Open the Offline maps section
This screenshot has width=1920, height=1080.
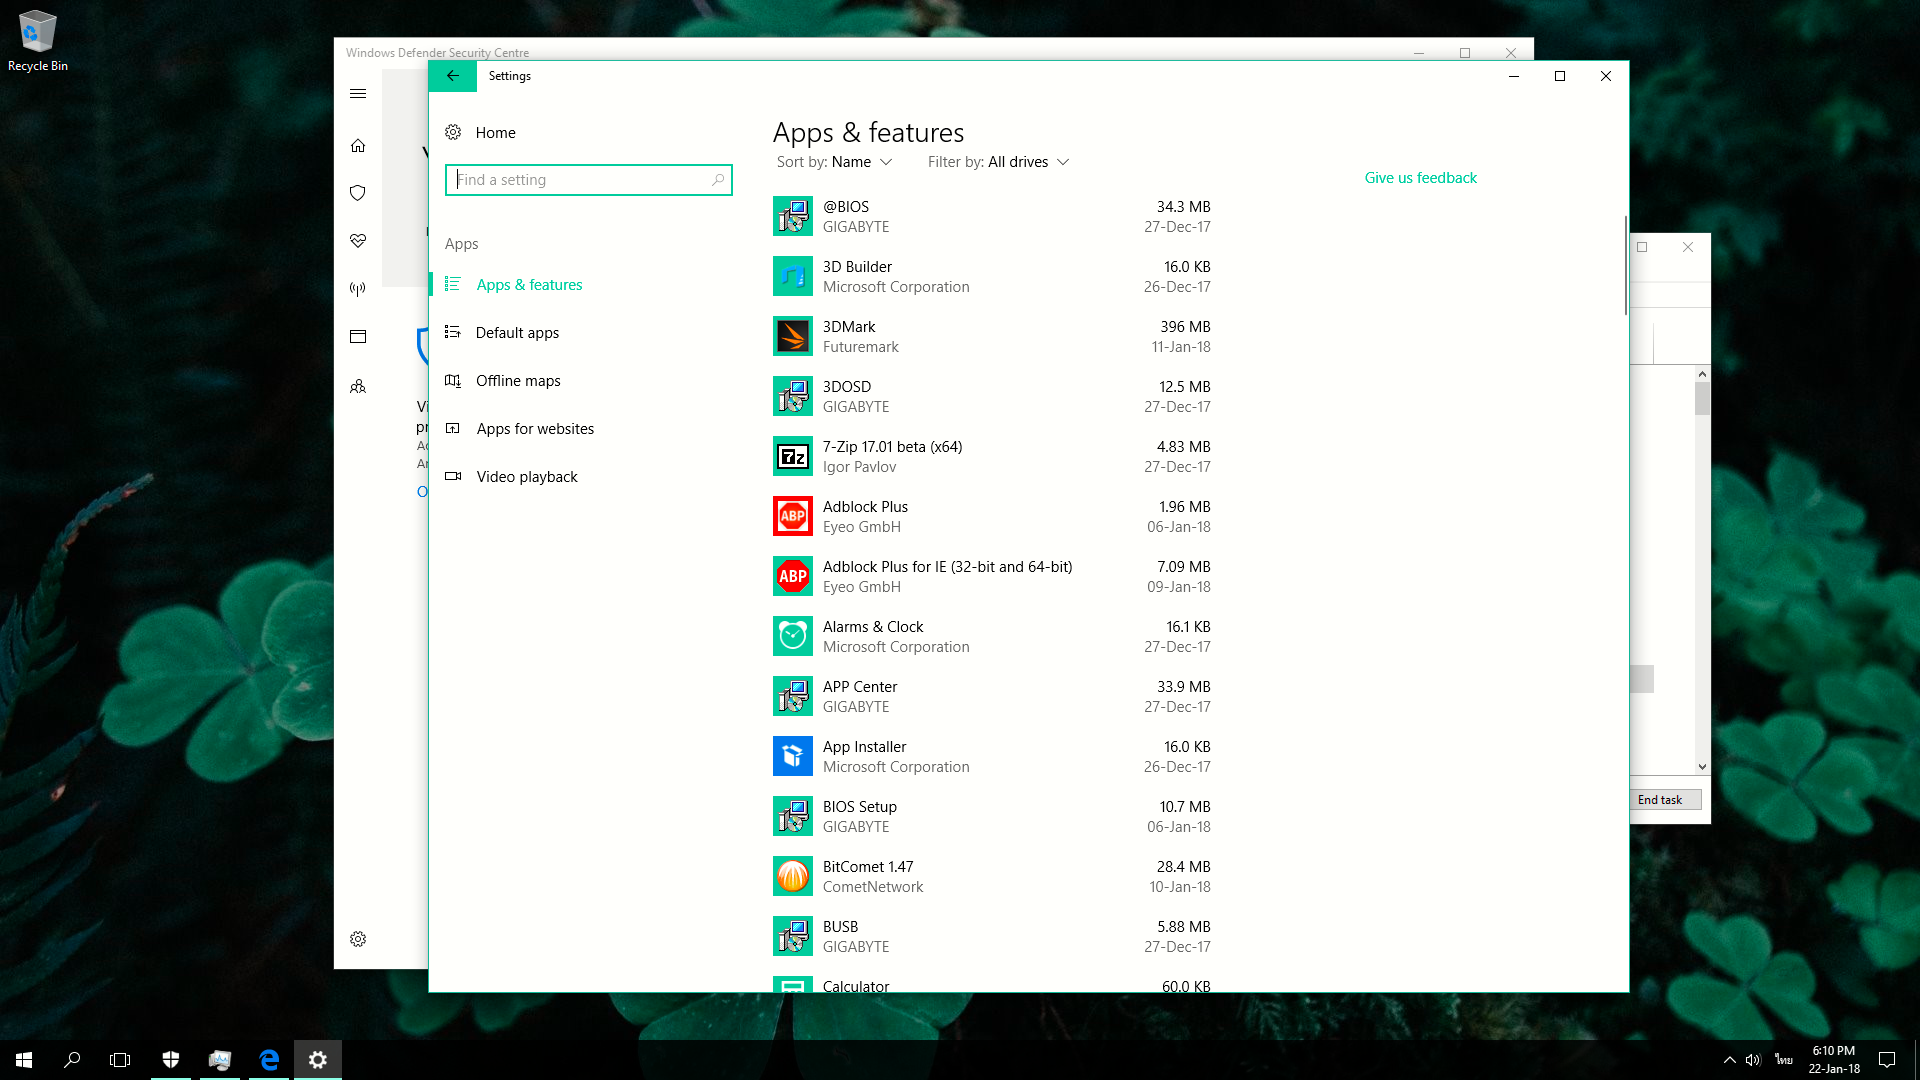(x=518, y=381)
